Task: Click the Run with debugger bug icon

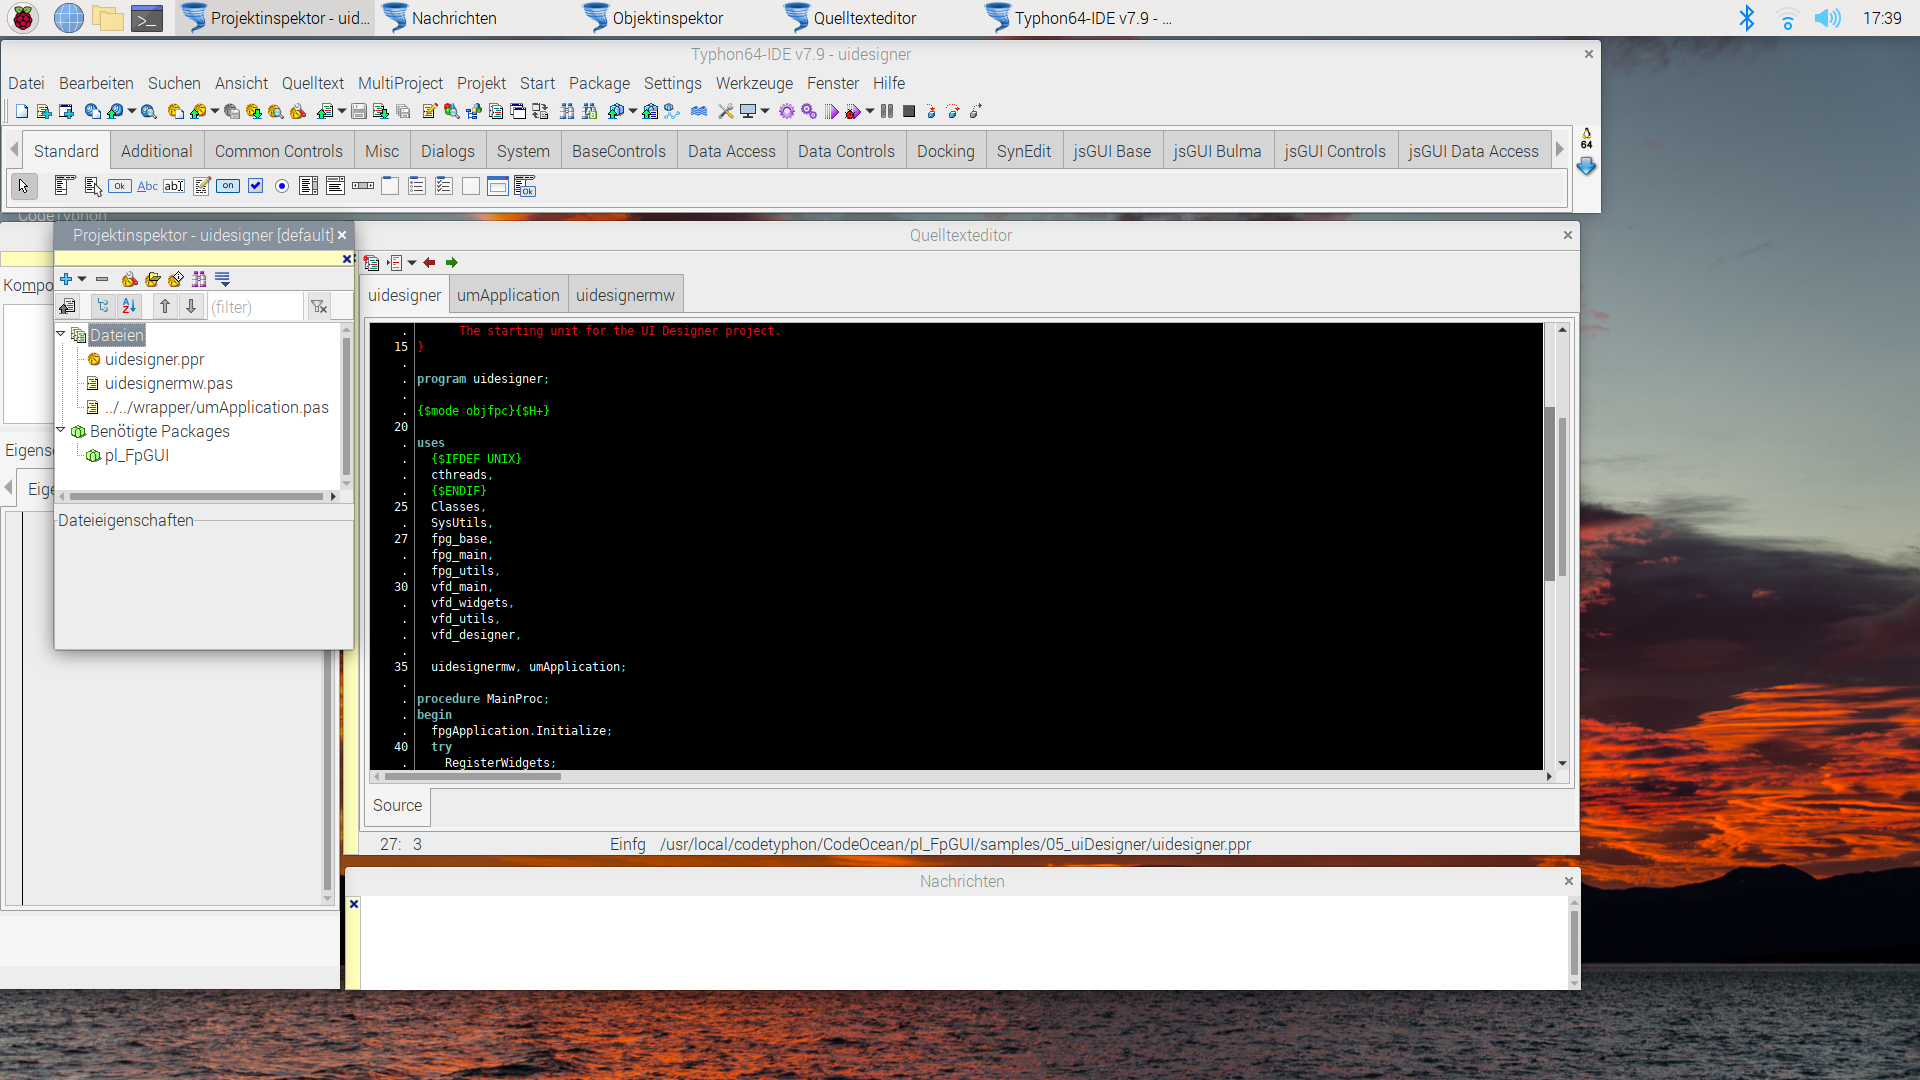Action: click(x=853, y=111)
